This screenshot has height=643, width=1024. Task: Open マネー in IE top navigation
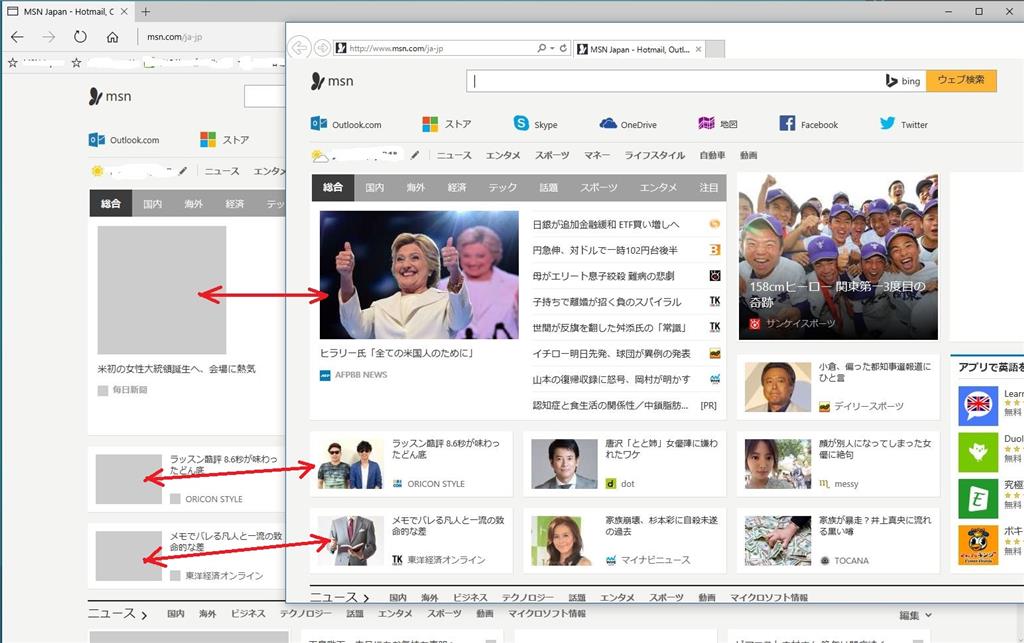pos(596,155)
